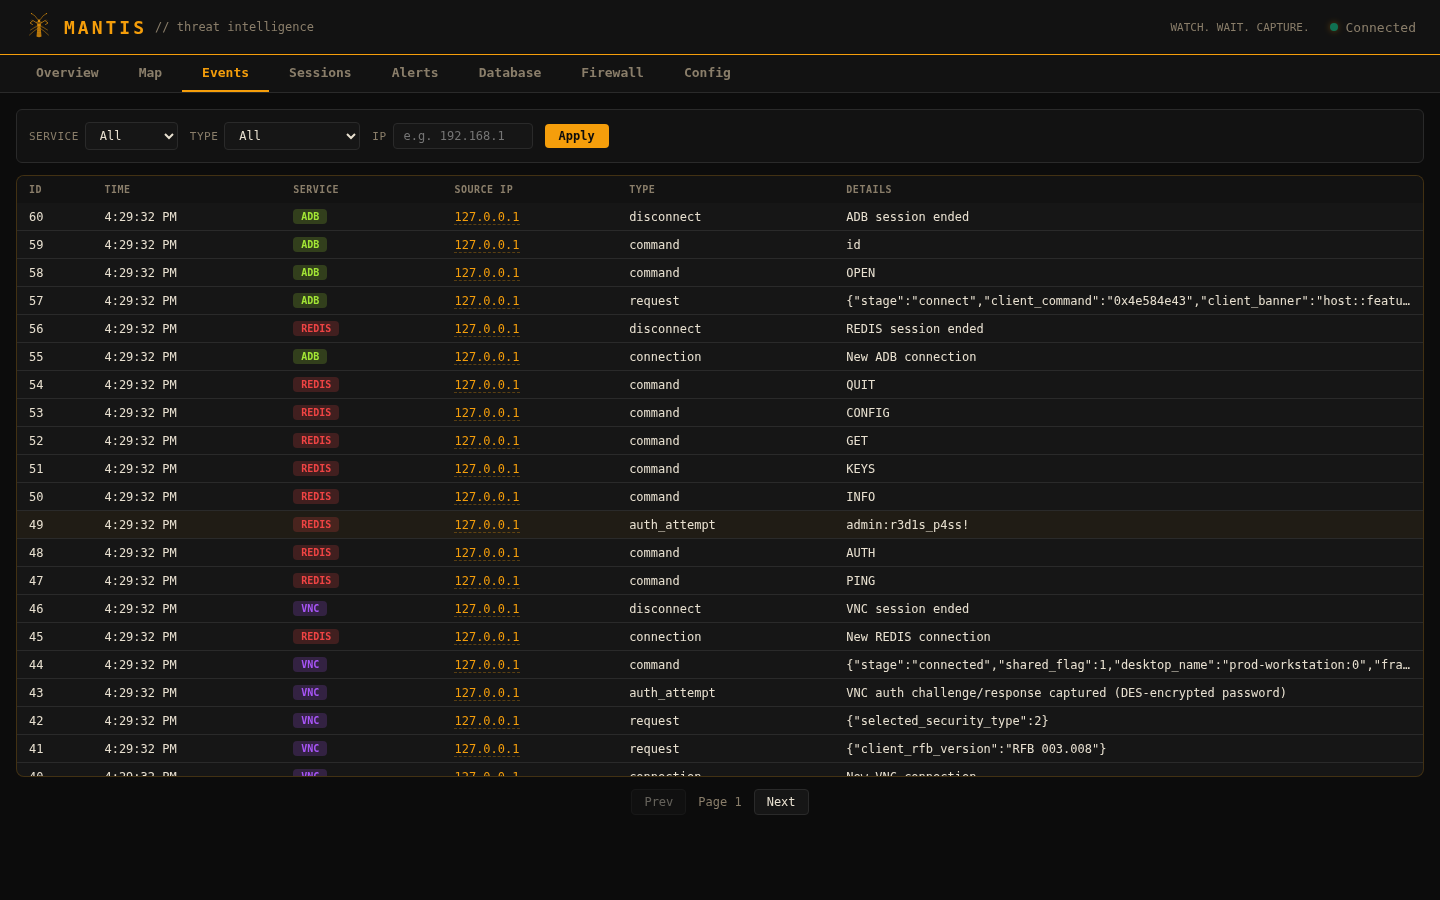Open the Service filter dropdown

coord(131,136)
